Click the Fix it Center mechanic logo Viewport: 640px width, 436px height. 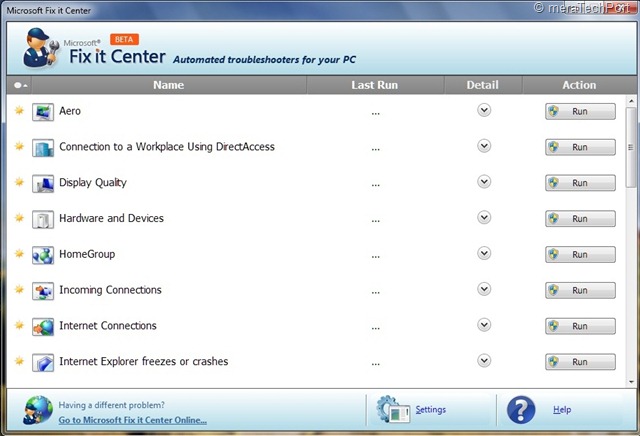click(x=41, y=48)
